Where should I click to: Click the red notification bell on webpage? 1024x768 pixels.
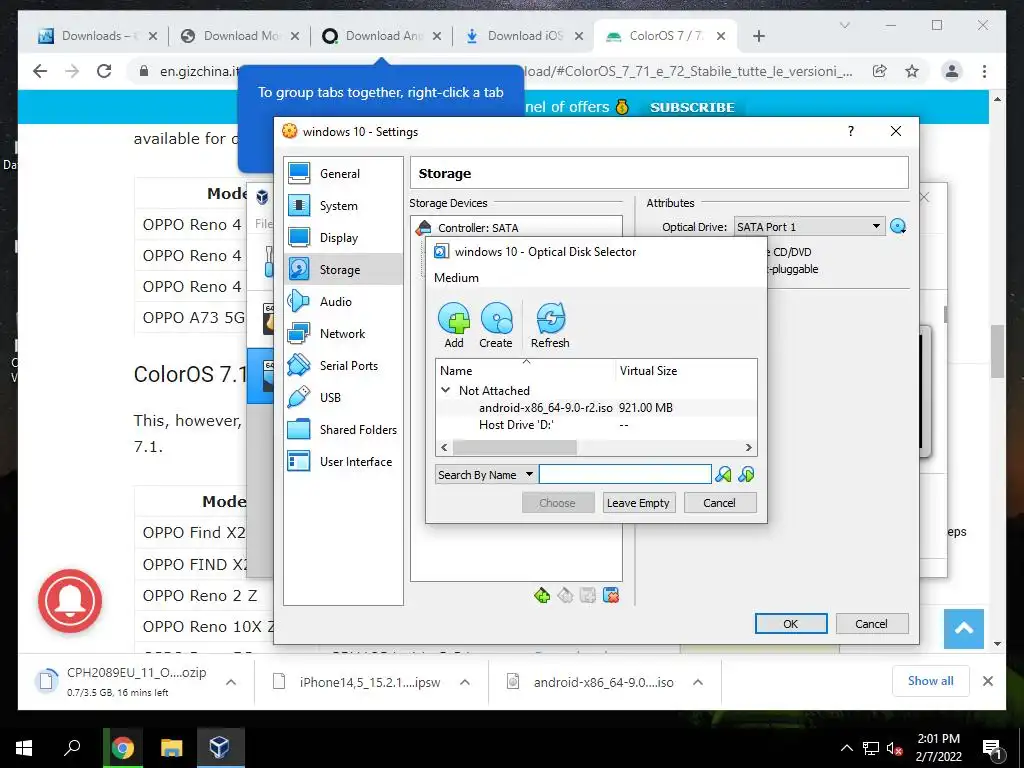70,601
